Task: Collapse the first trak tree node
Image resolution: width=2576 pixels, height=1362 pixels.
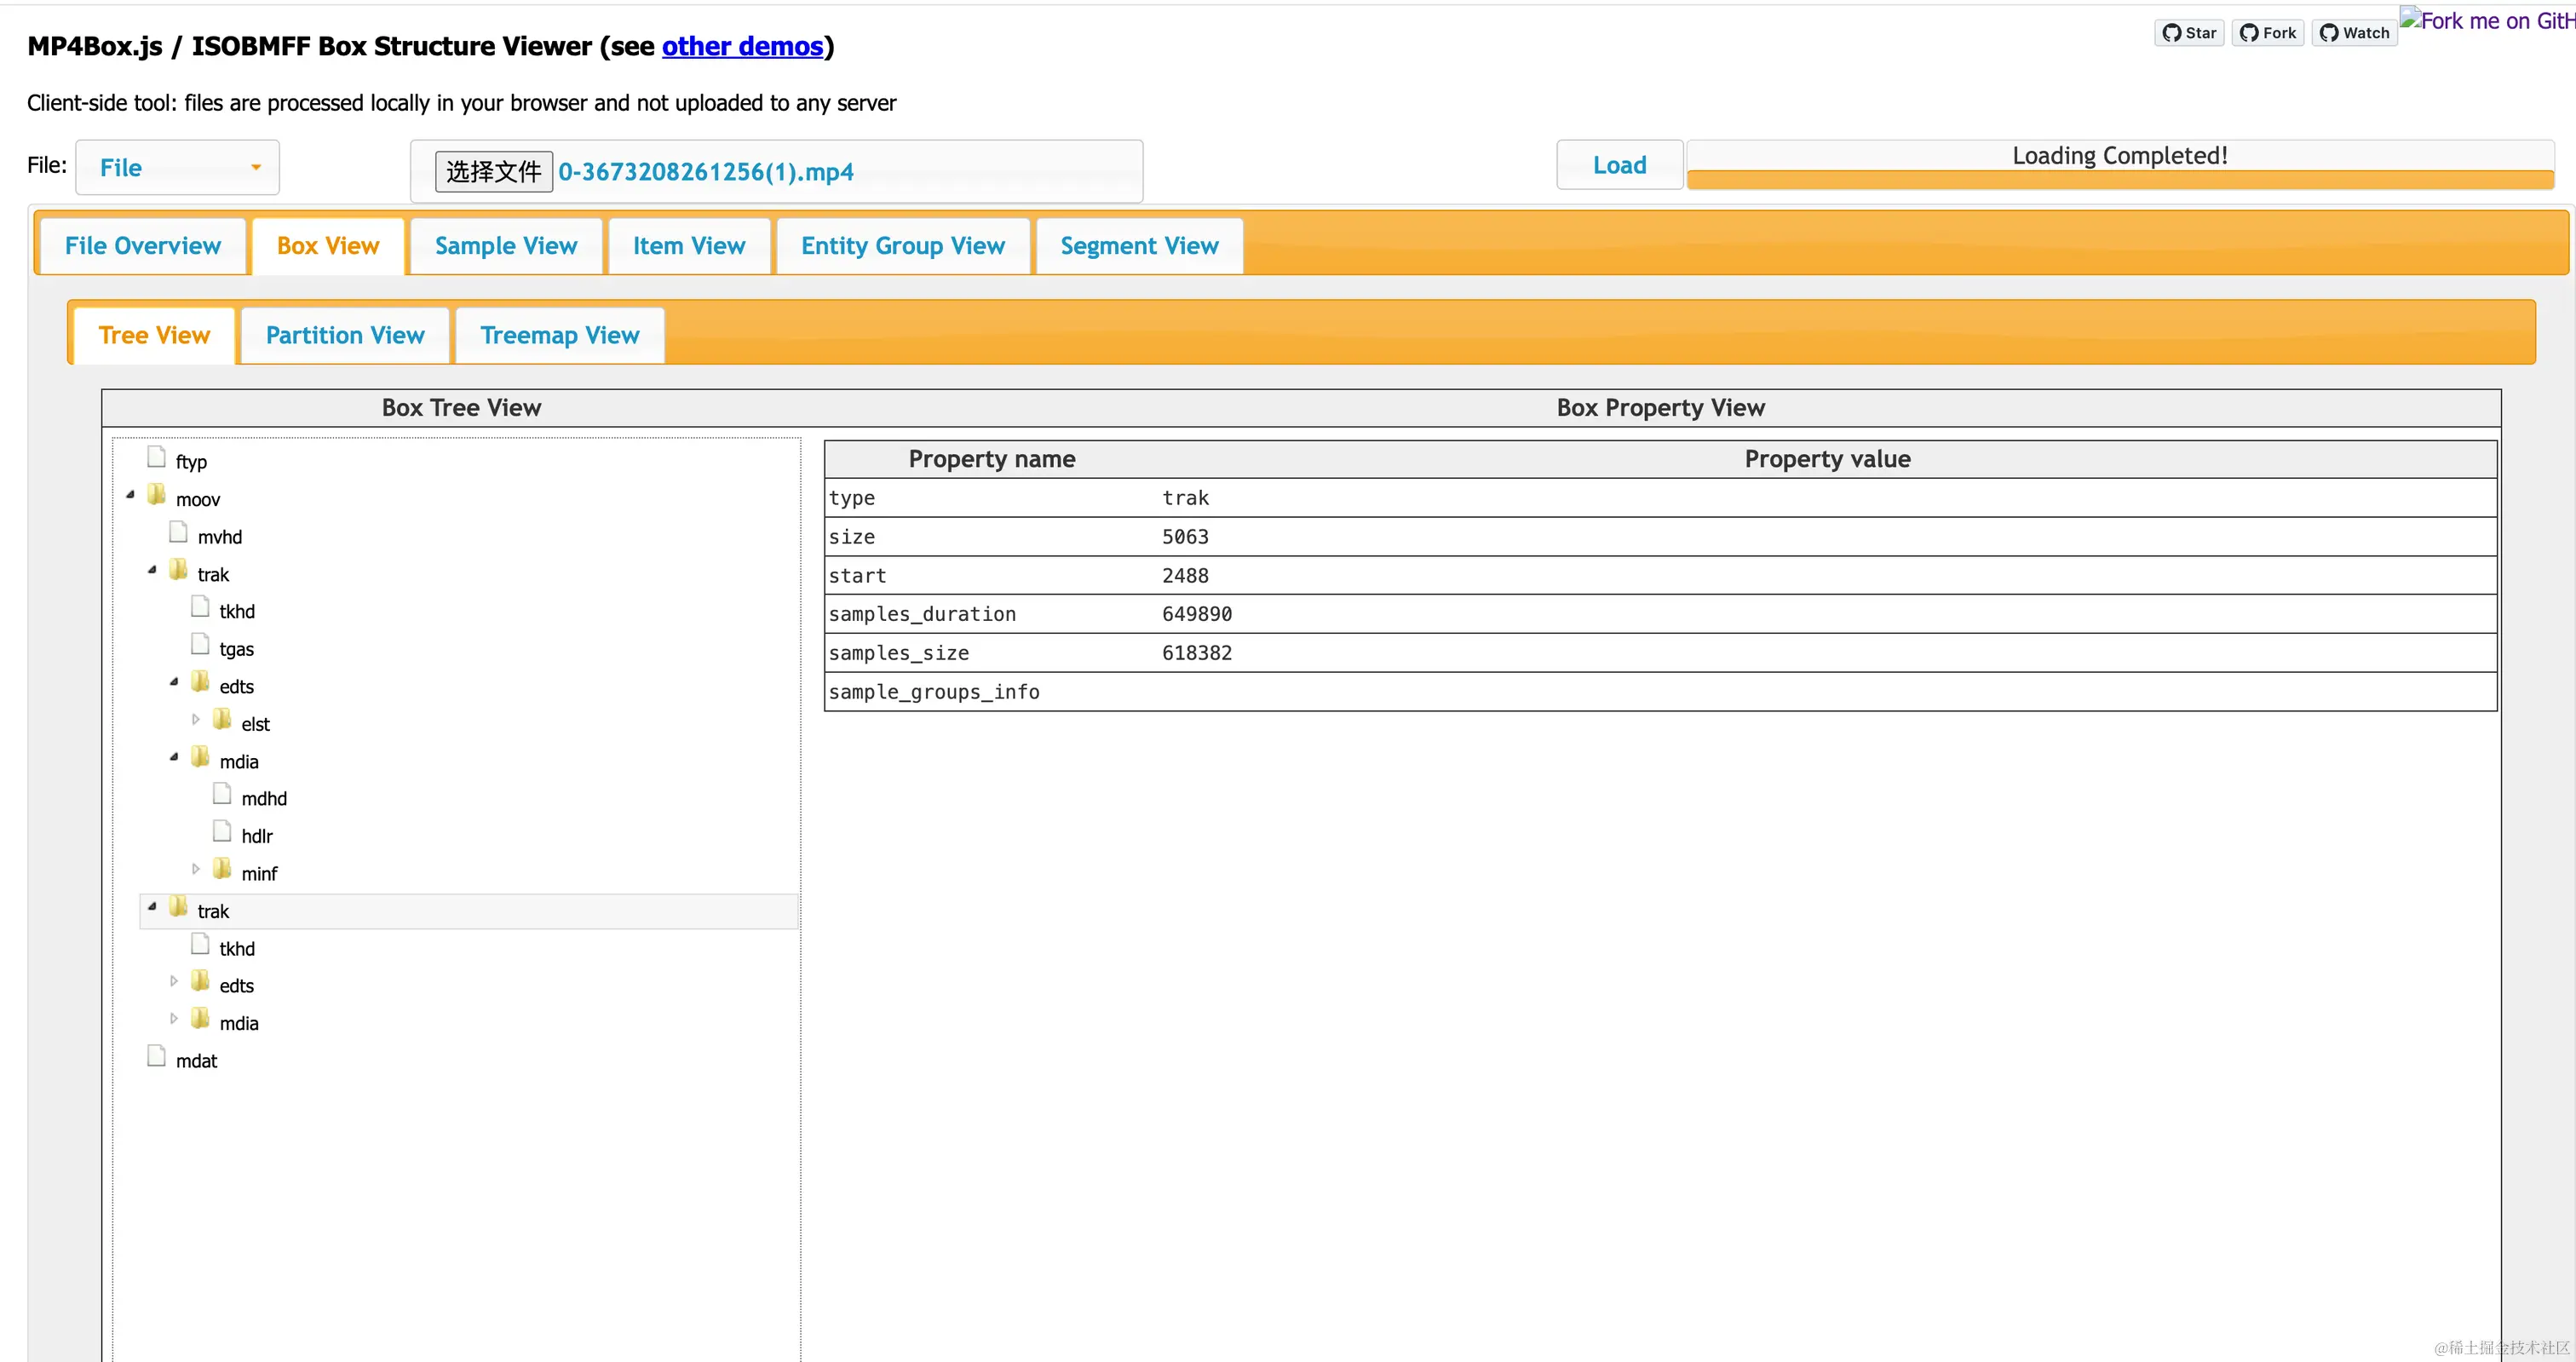Action: pyautogui.click(x=153, y=570)
